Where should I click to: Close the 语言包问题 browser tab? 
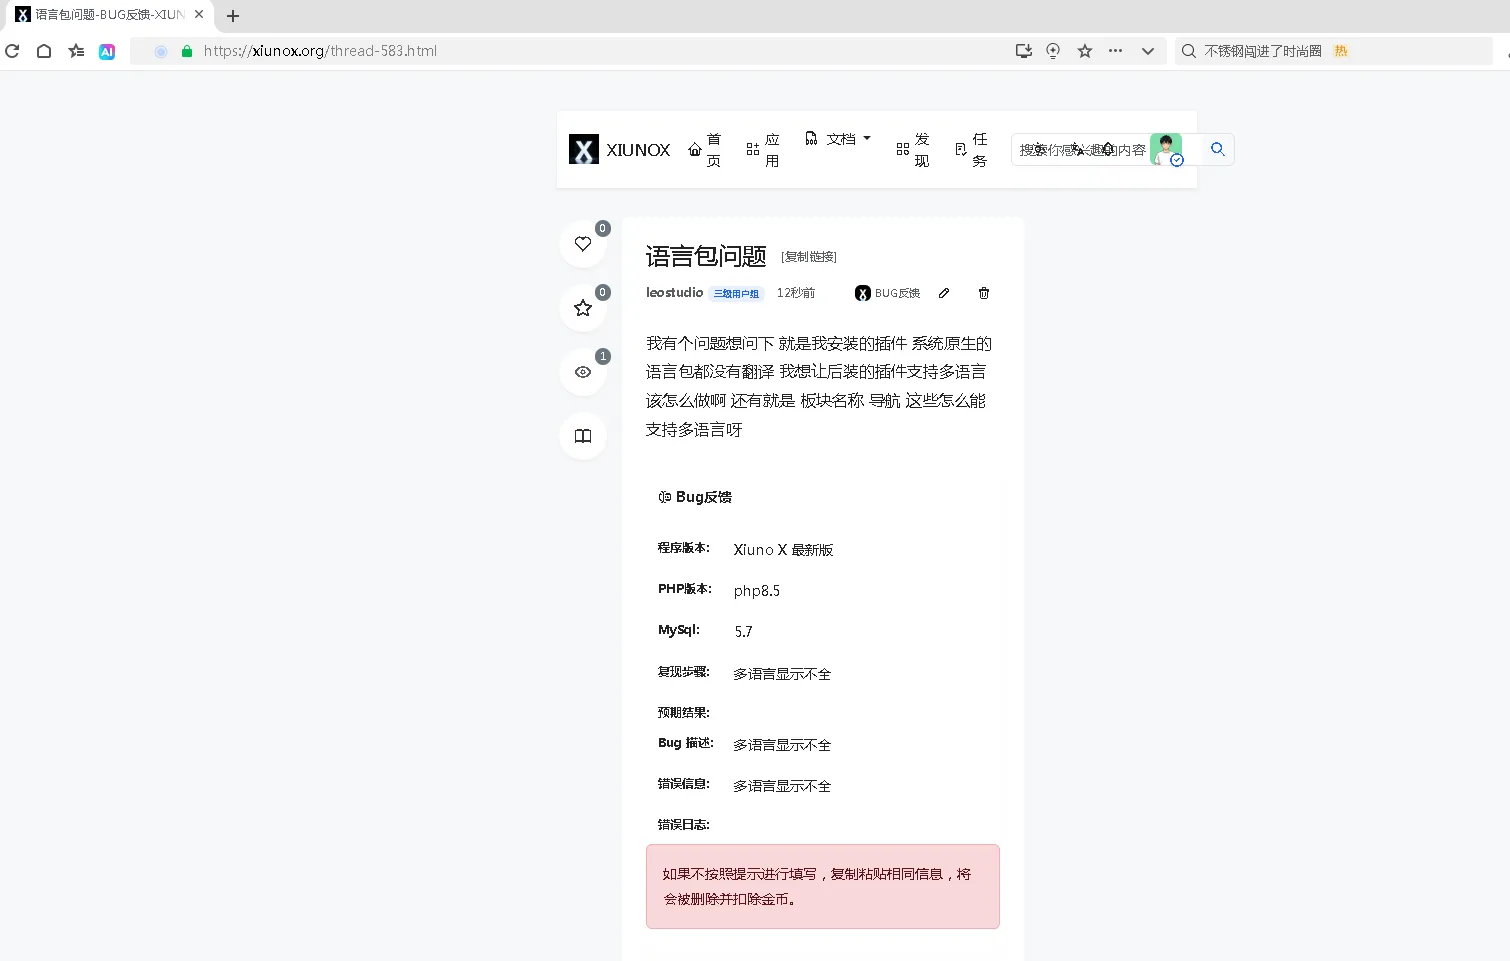199,15
